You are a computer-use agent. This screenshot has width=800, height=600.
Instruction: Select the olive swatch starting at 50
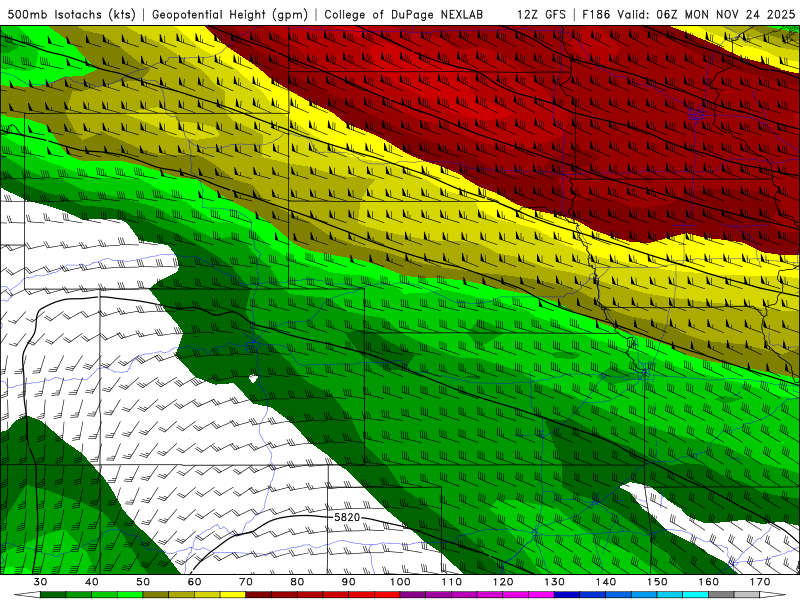(156, 595)
